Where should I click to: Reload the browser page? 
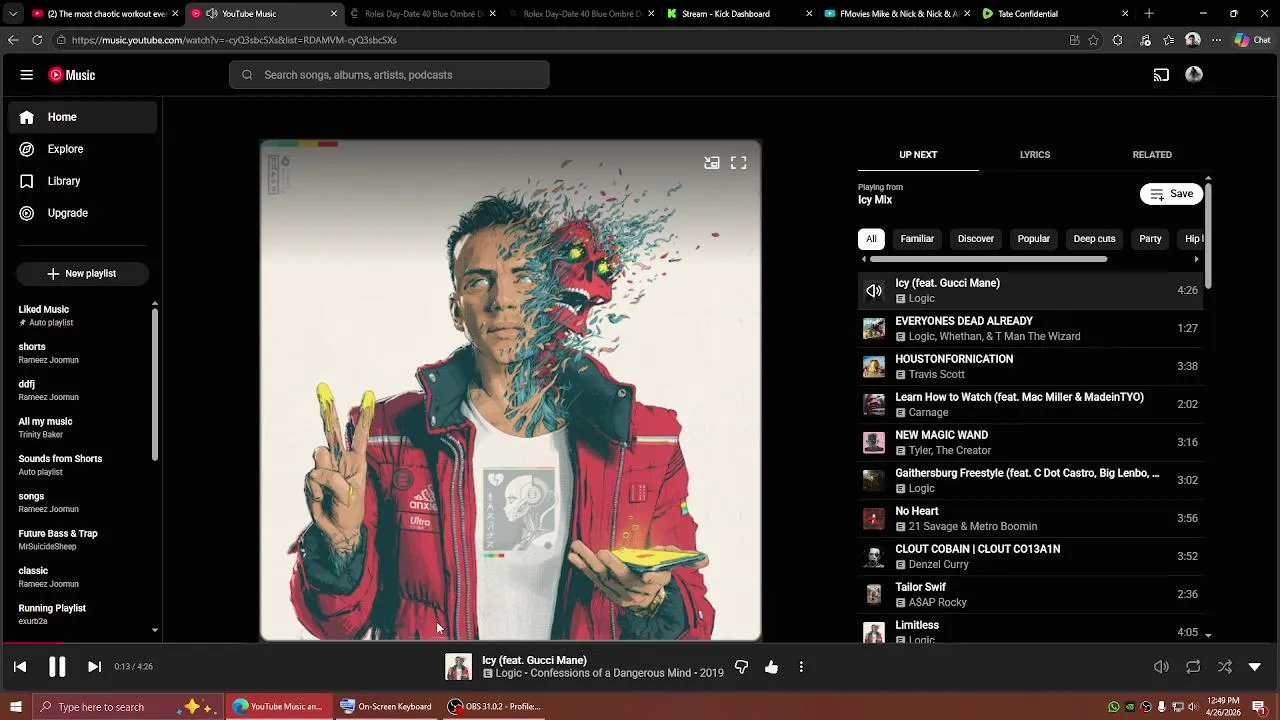point(37,40)
